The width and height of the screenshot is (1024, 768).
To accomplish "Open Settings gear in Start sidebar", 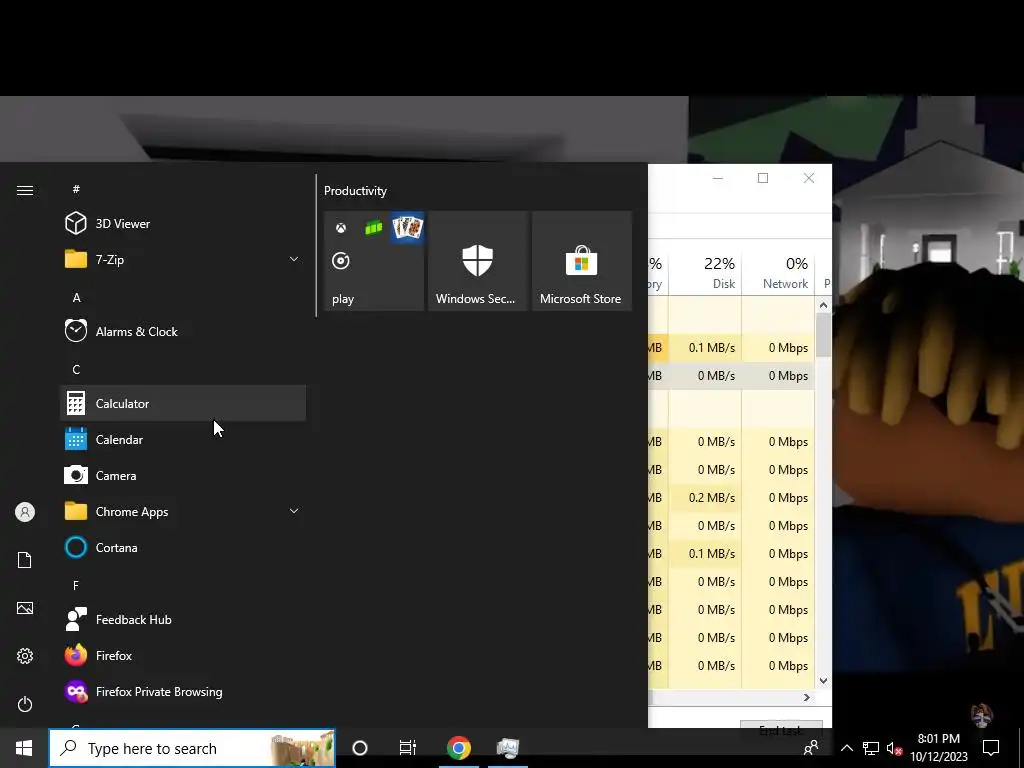I will (x=25, y=656).
